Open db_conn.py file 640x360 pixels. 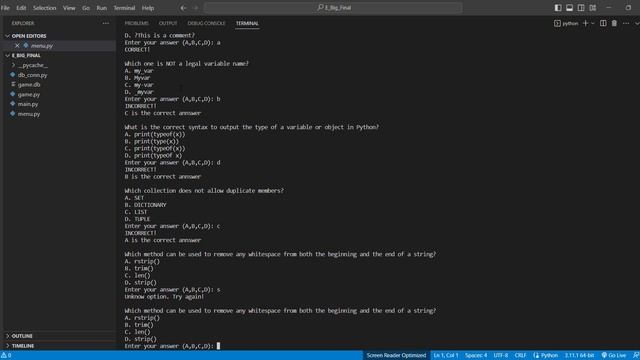pyautogui.click(x=32, y=75)
